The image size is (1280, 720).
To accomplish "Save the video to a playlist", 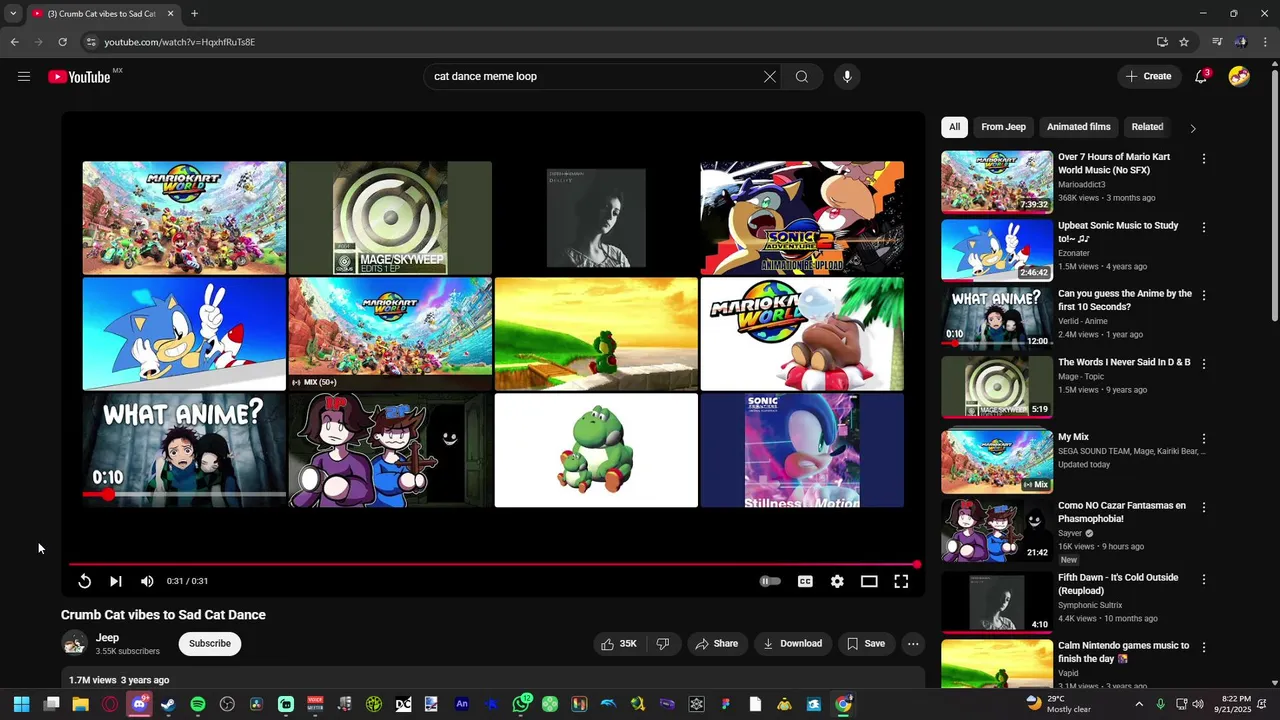I will click(866, 644).
